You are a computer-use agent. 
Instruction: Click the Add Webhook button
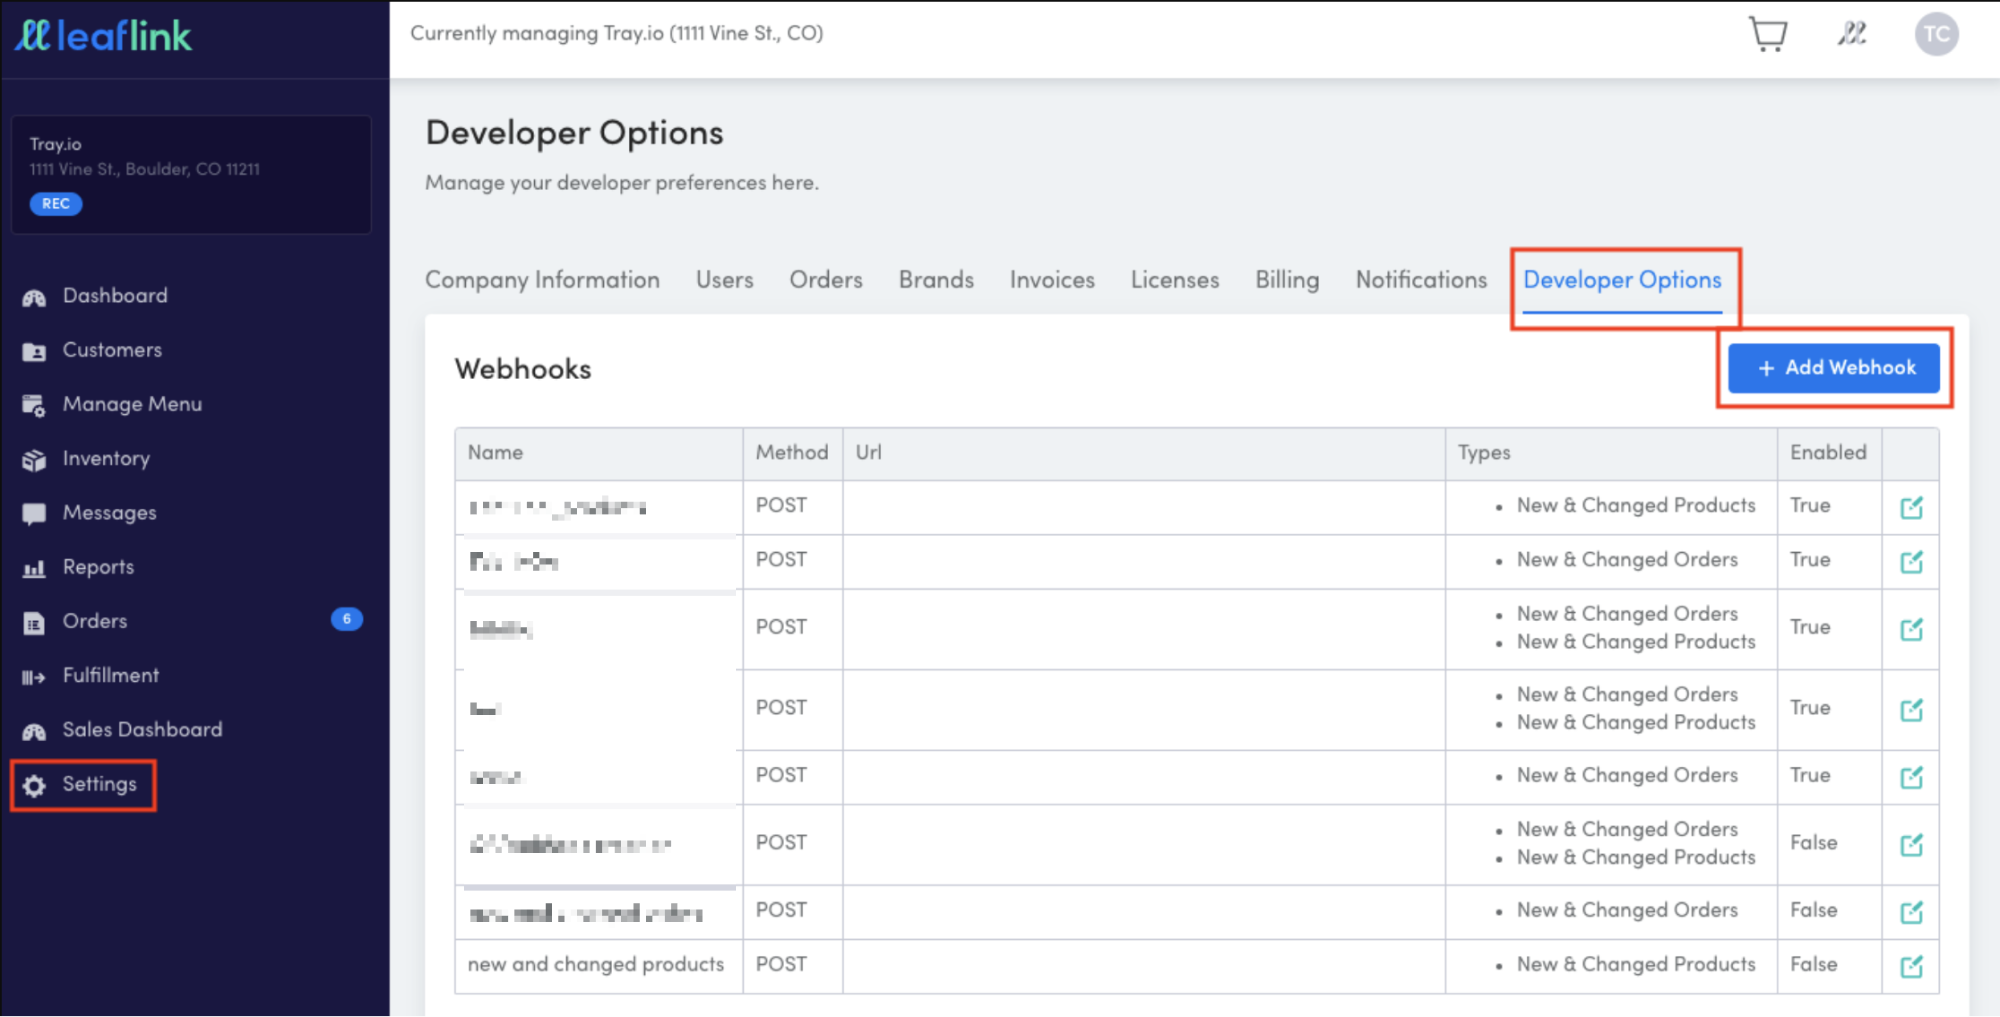click(x=1833, y=367)
